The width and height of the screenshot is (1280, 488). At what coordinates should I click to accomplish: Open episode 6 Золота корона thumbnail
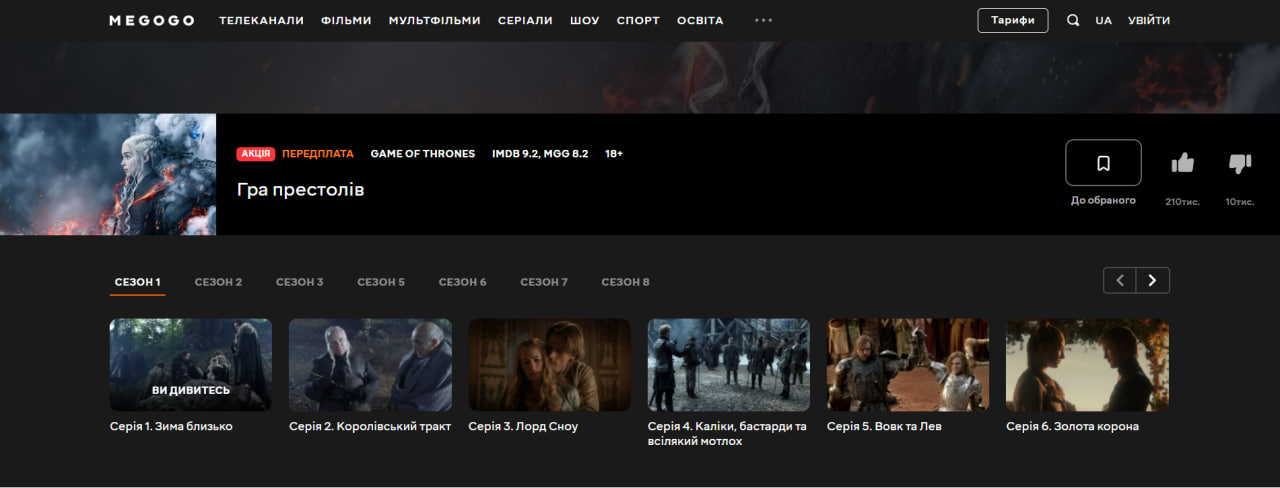pos(1087,365)
